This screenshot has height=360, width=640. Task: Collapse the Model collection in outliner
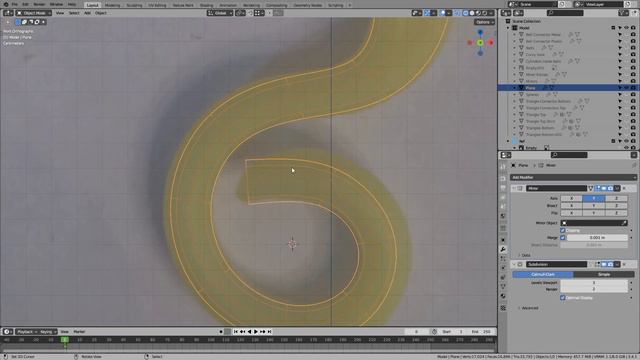[x=508, y=28]
